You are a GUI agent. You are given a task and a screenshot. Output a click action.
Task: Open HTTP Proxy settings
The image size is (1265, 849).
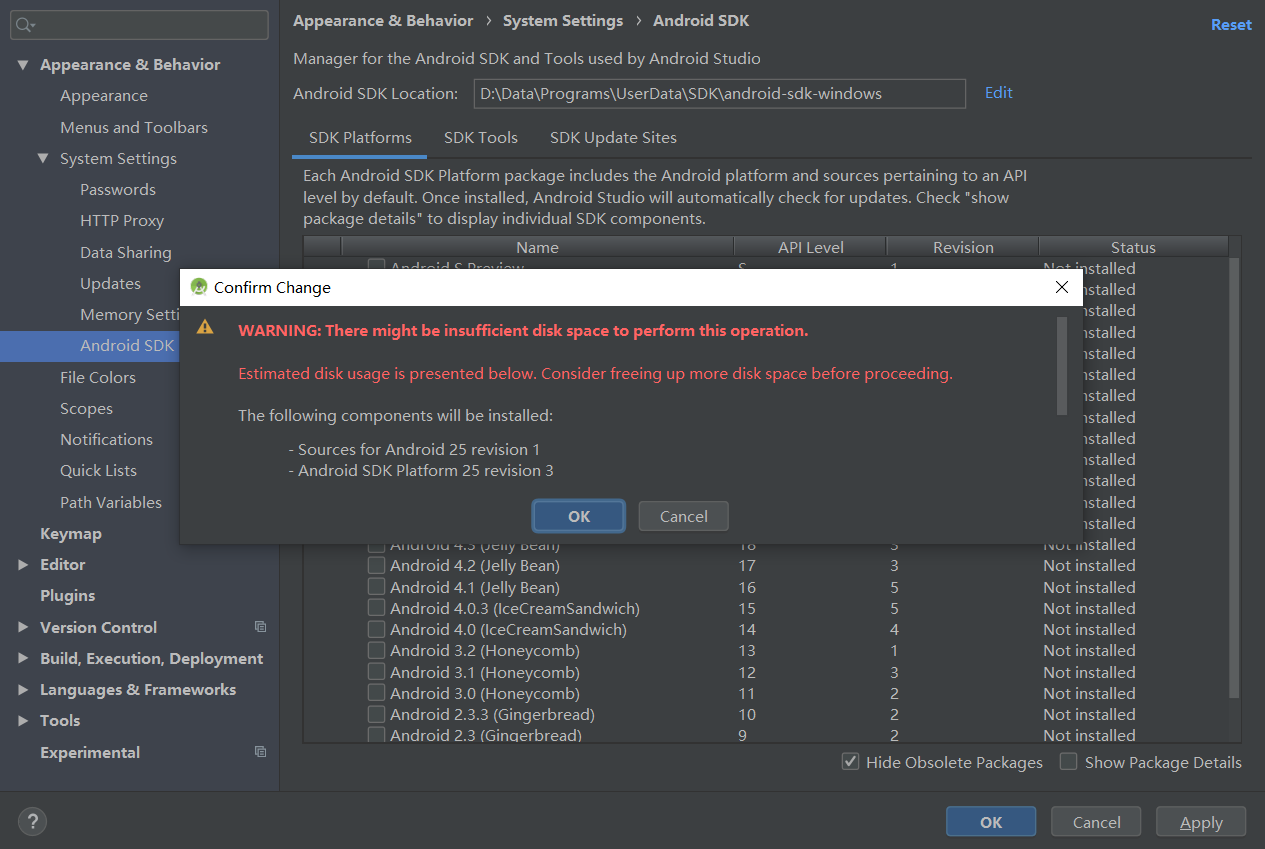coord(122,221)
